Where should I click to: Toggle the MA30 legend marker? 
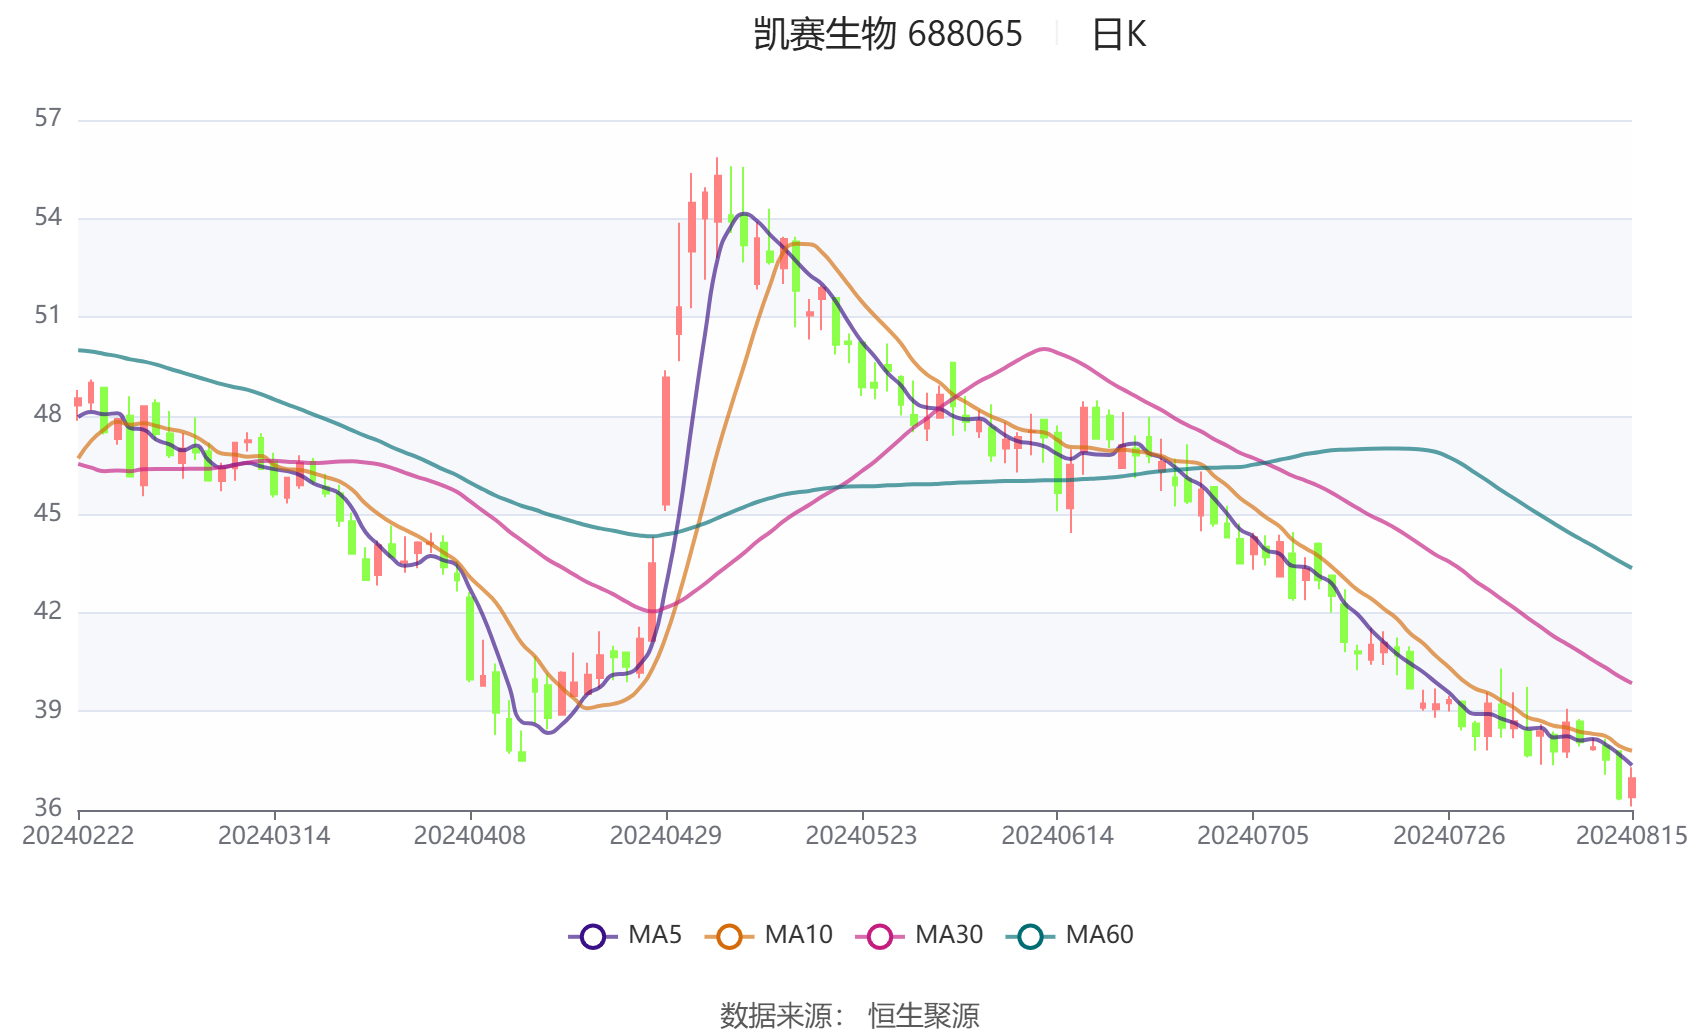pyautogui.click(x=880, y=936)
